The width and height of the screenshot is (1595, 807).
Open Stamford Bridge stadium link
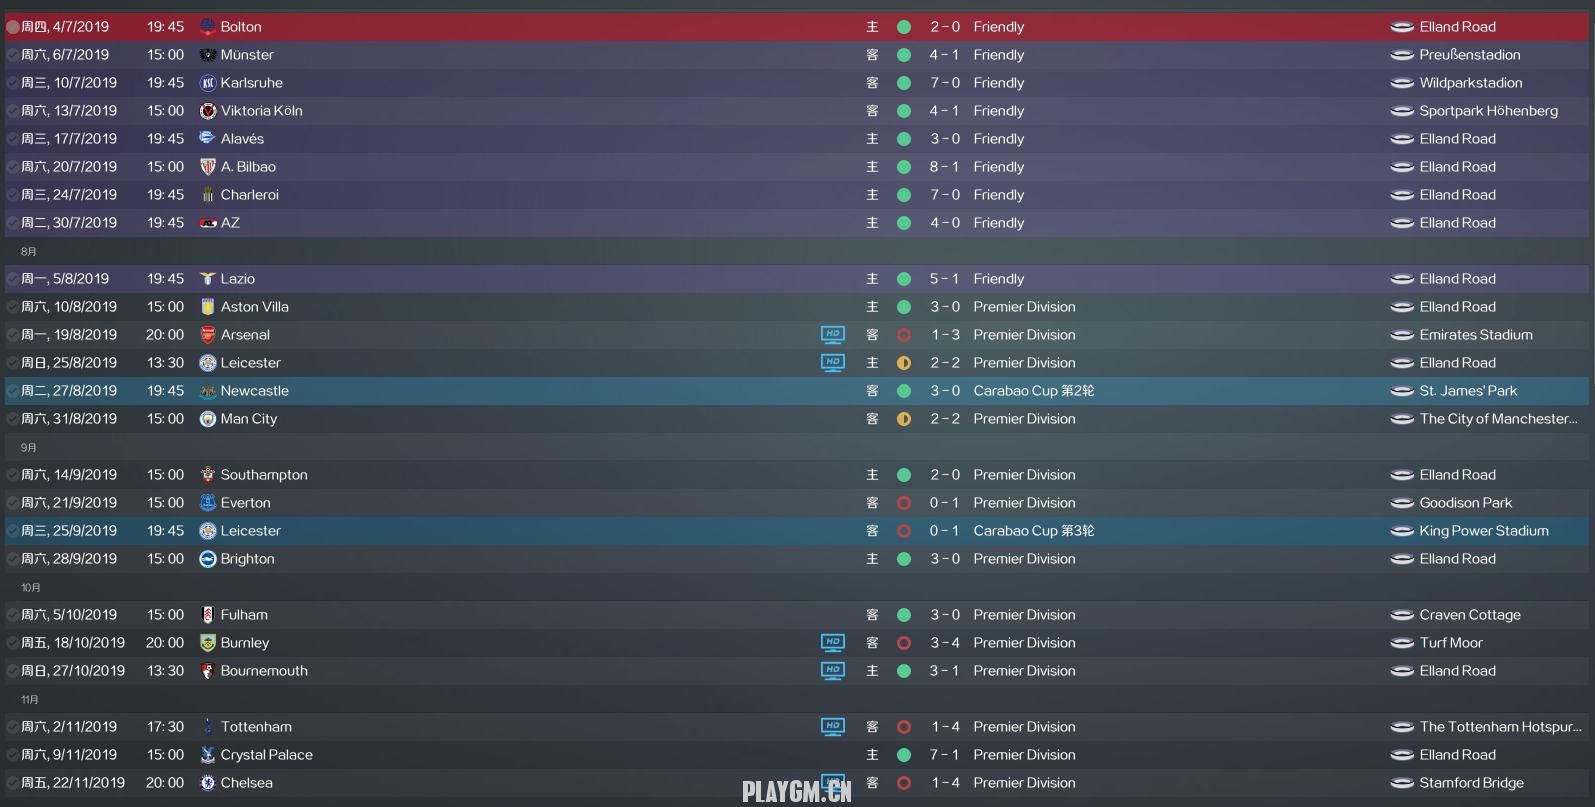tap(1472, 783)
